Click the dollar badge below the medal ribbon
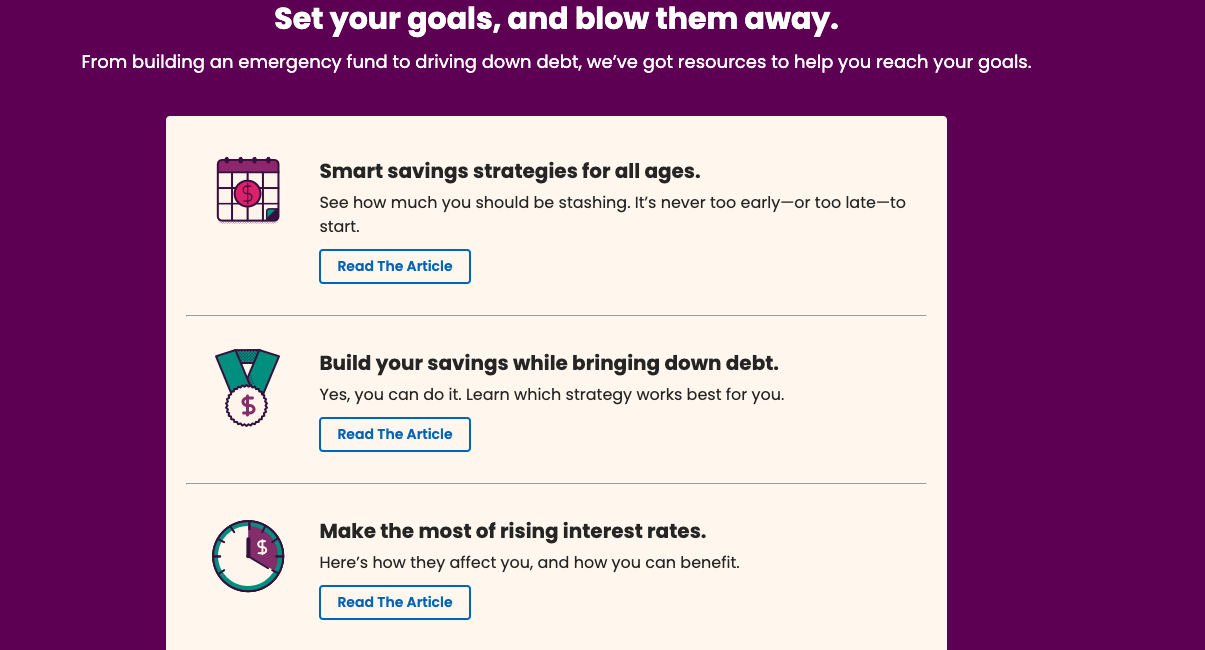The width and height of the screenshot is (1205, 650). click(x=248, y=406)
